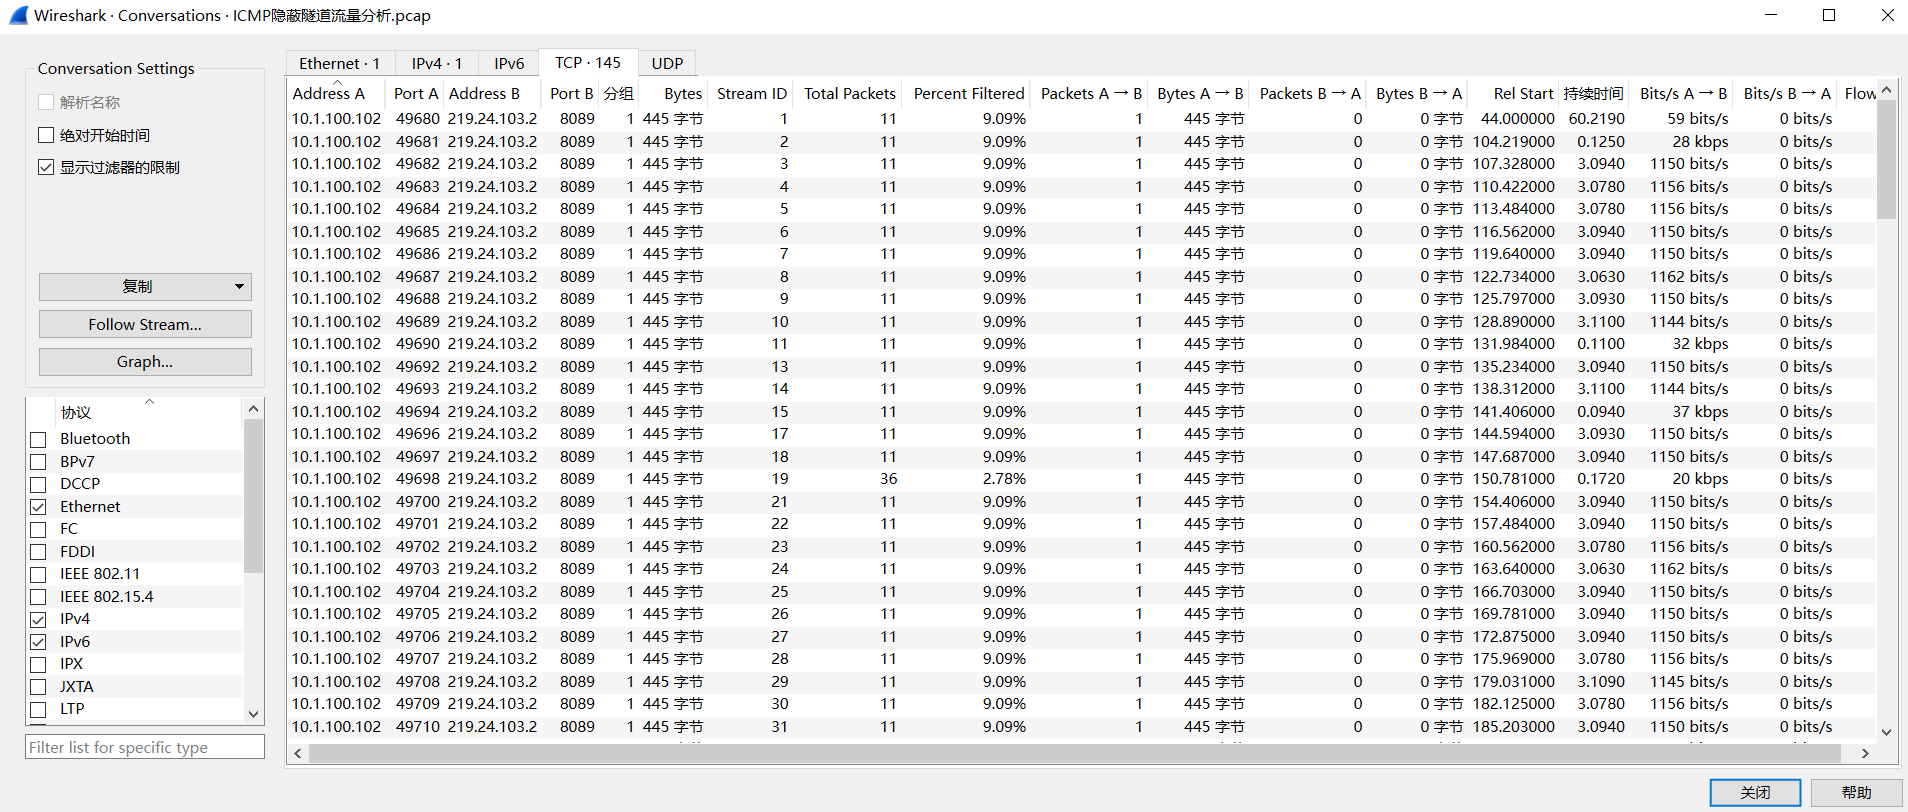The height and width of the screenshot is (812, 1908).
Task: Switch to the UDP tab
Action: pyautogui.click(x=667, y=63)
